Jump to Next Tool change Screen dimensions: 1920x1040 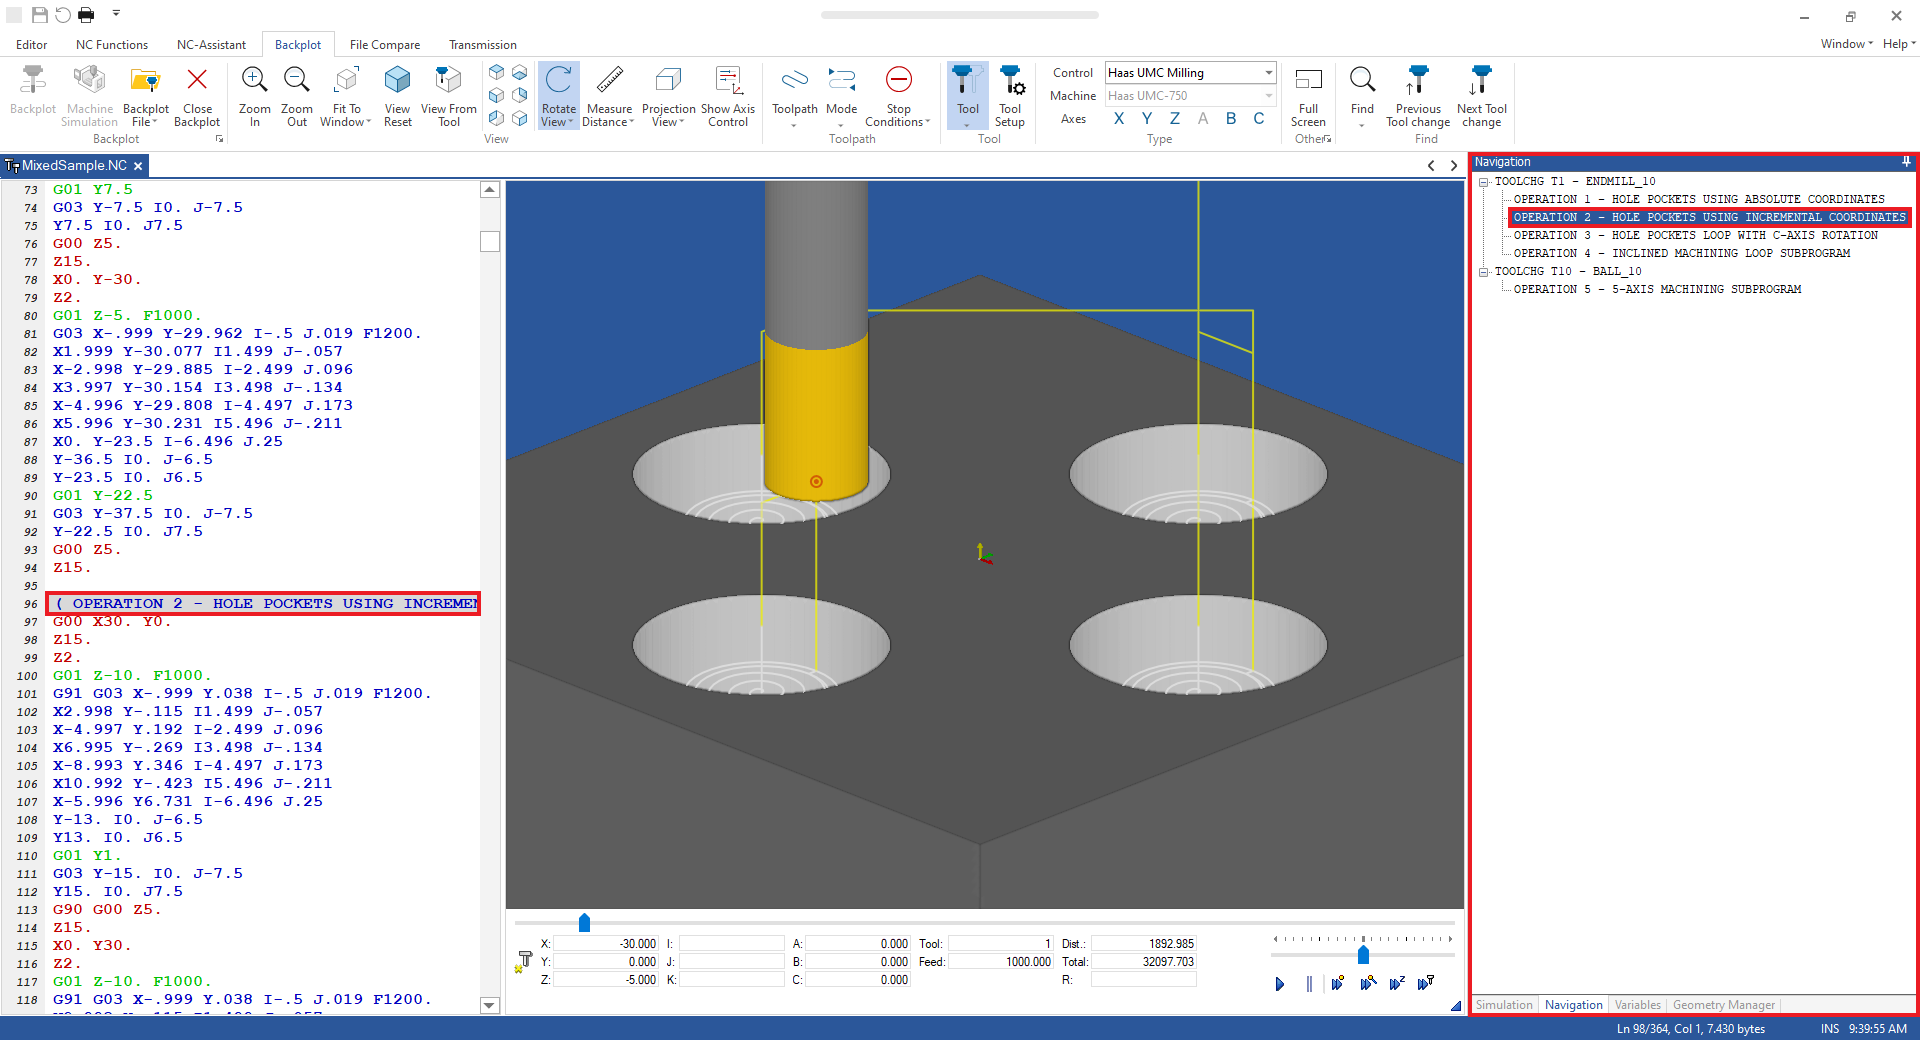(1481, 96)
